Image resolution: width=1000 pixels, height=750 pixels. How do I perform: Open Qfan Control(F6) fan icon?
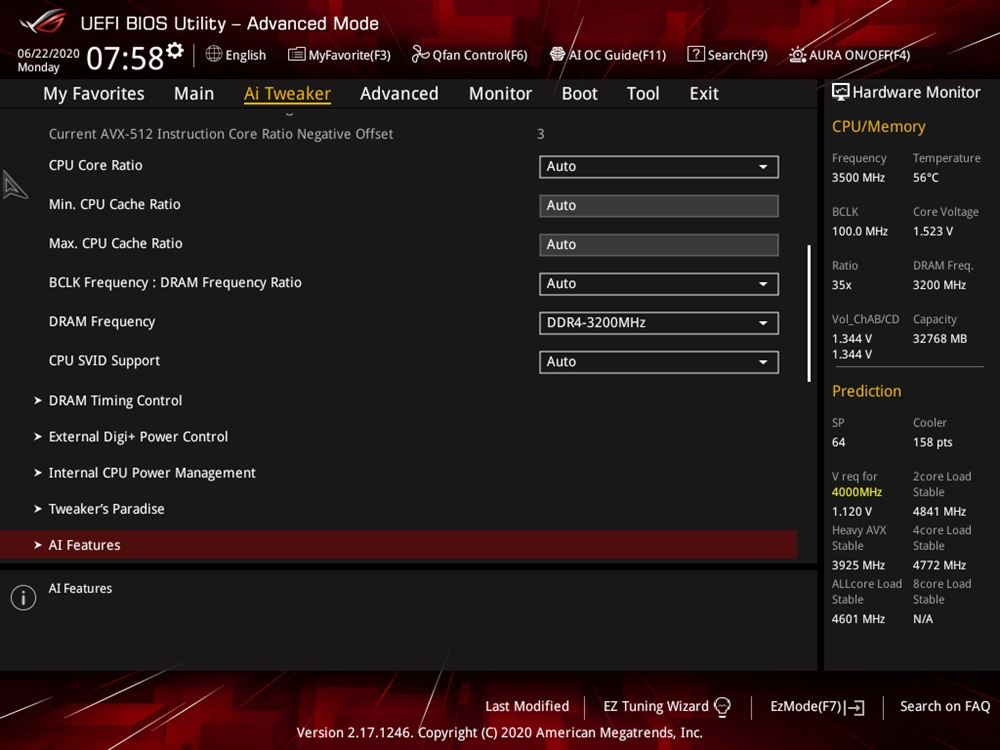coord(420,54)
